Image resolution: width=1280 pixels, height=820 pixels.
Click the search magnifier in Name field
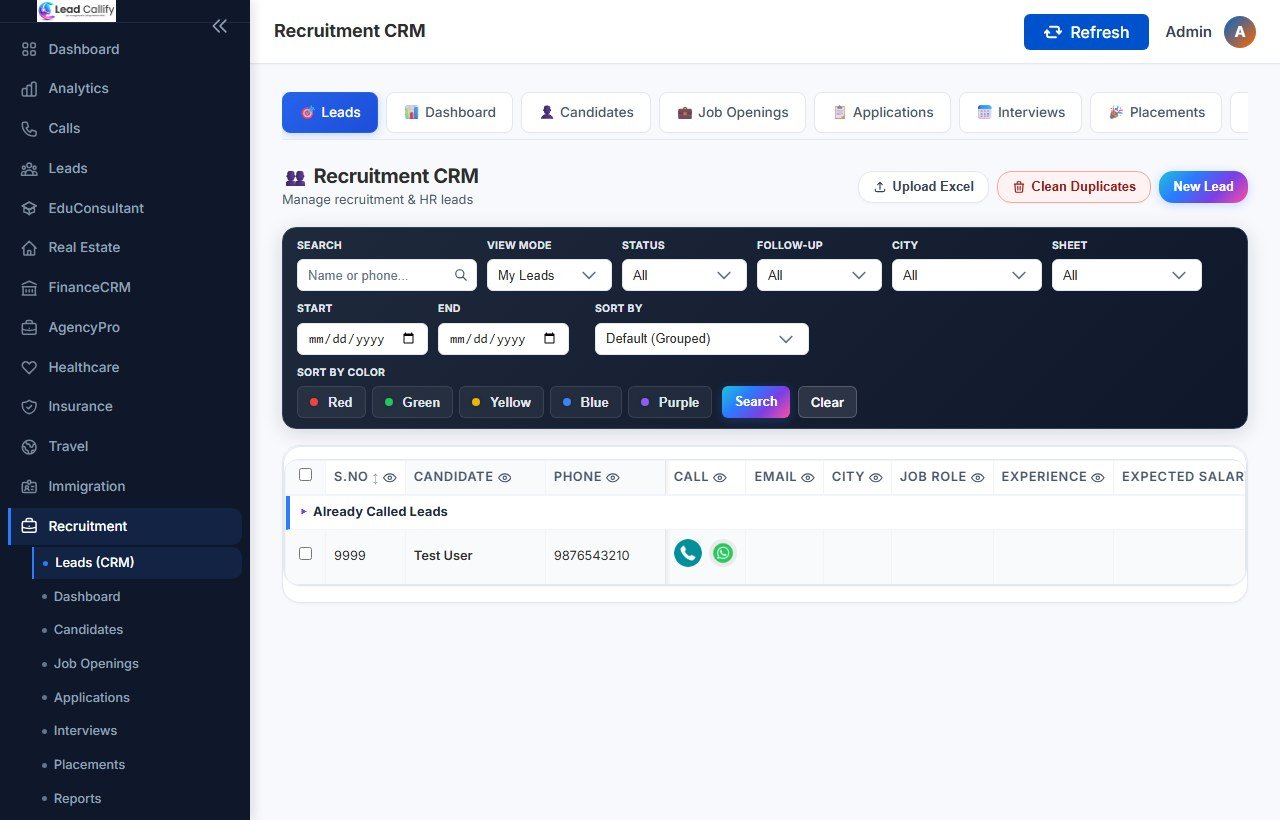pos(461,275)
